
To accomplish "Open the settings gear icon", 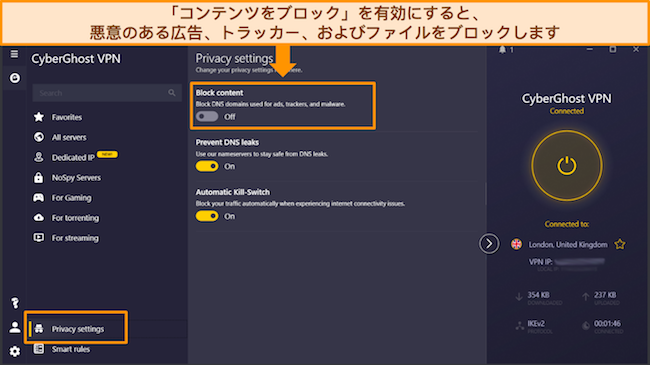I will pos(15,351).
